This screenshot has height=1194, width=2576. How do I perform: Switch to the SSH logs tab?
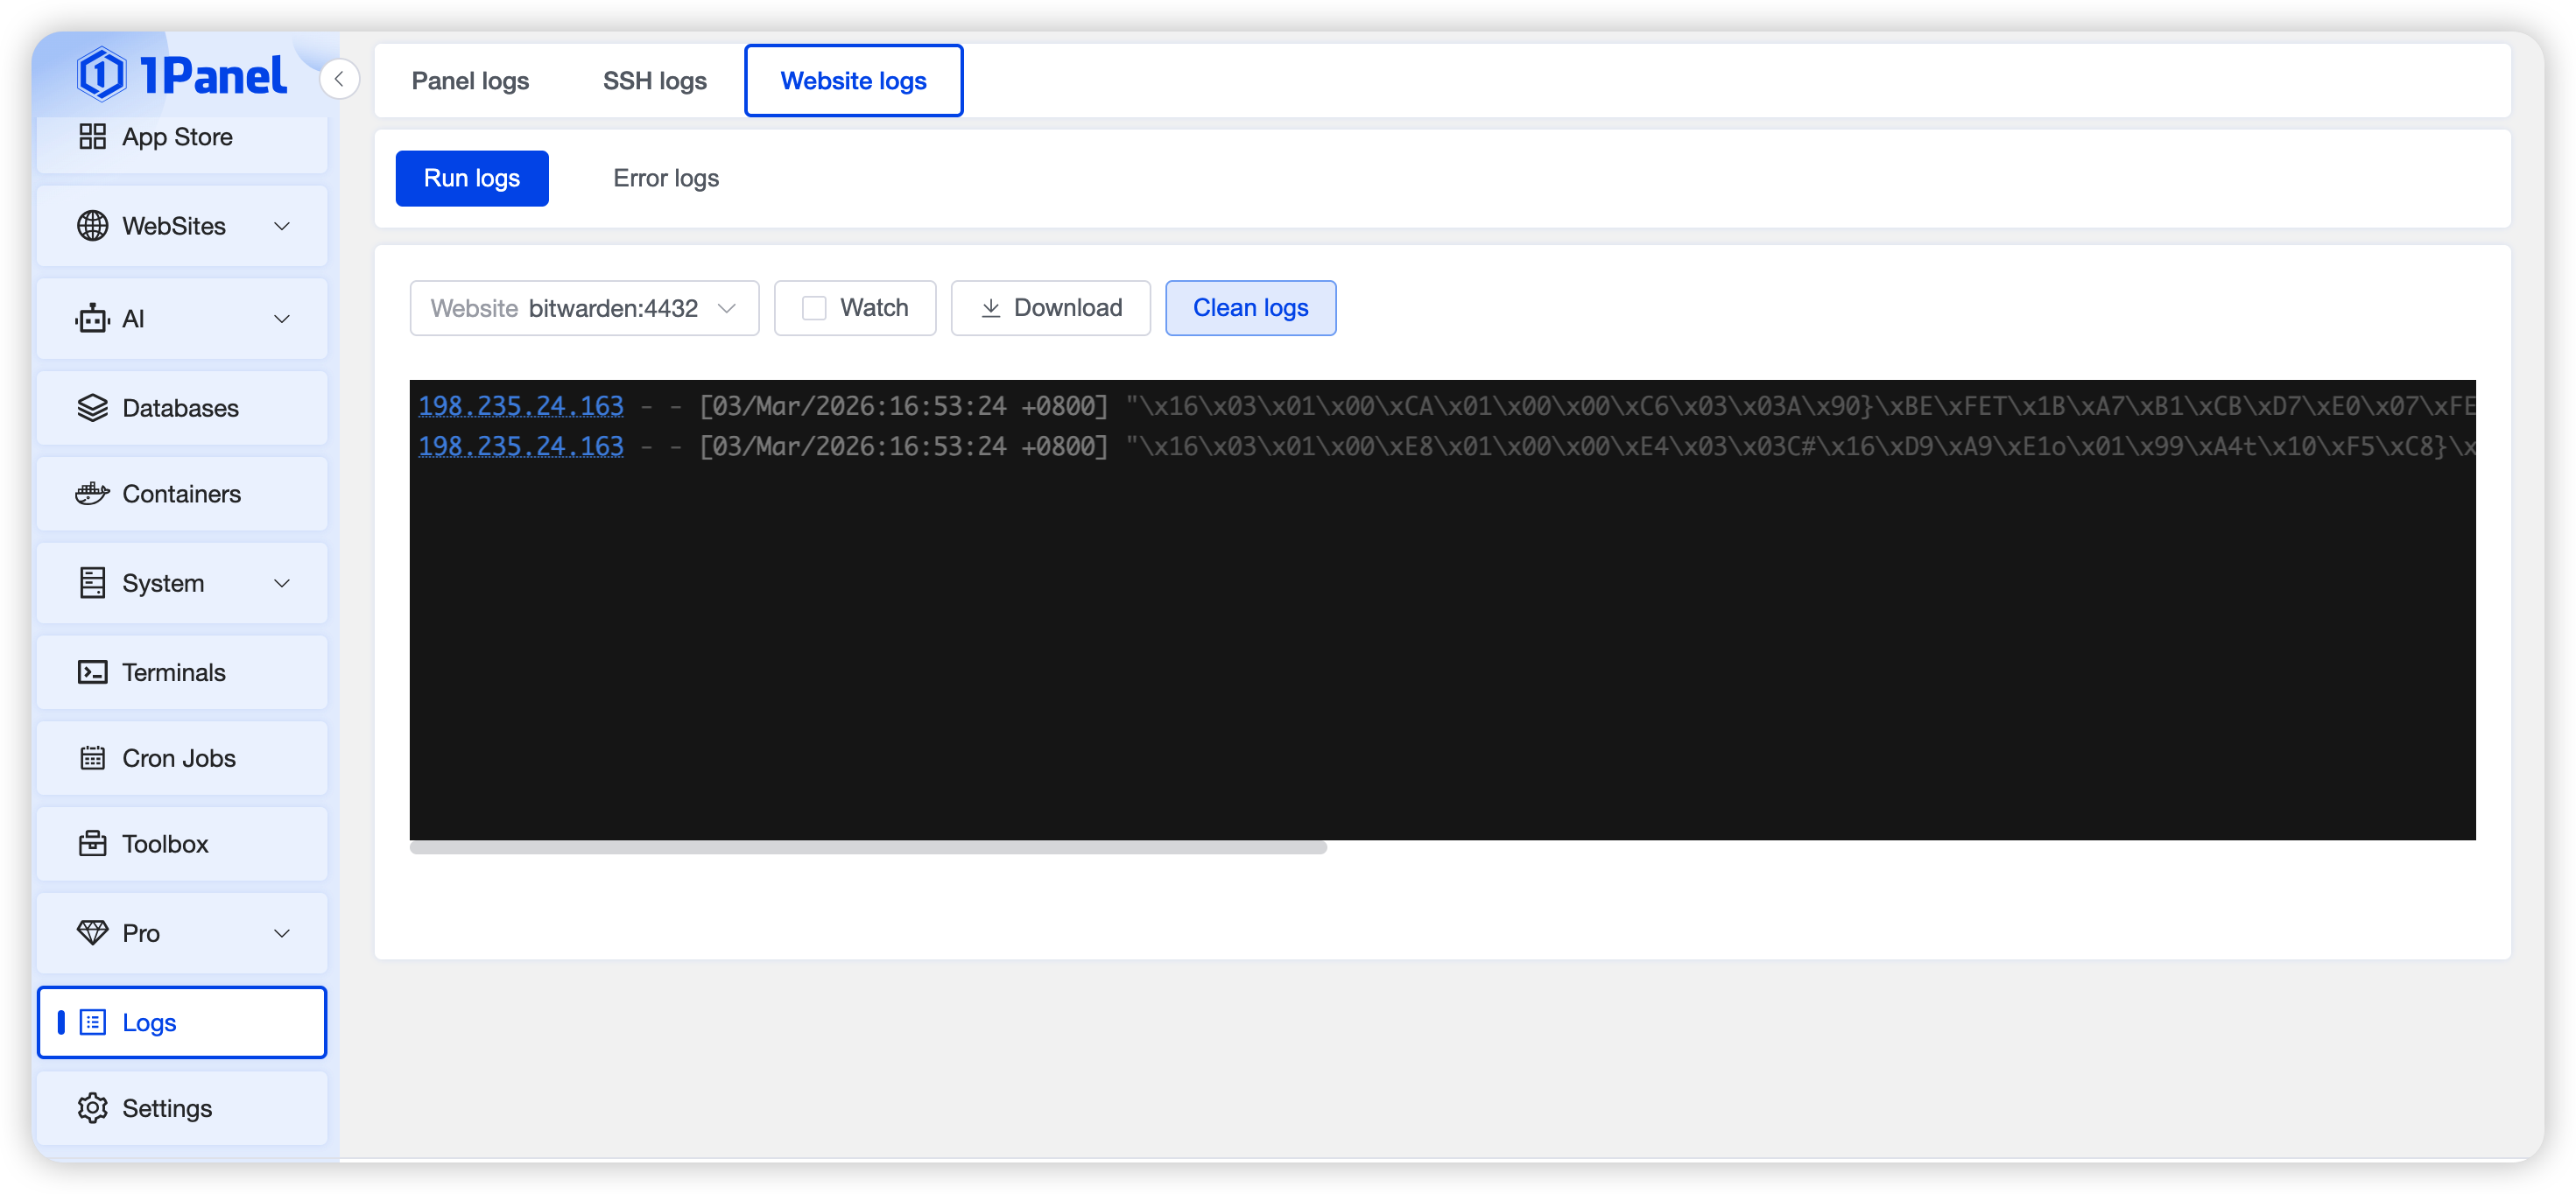tap(654, 81)
